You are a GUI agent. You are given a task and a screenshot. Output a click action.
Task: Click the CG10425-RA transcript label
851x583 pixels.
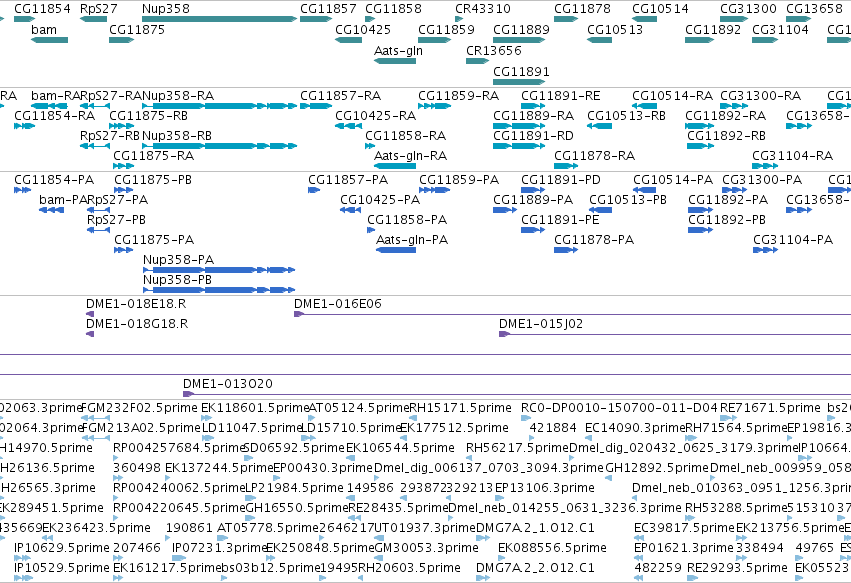375,116
